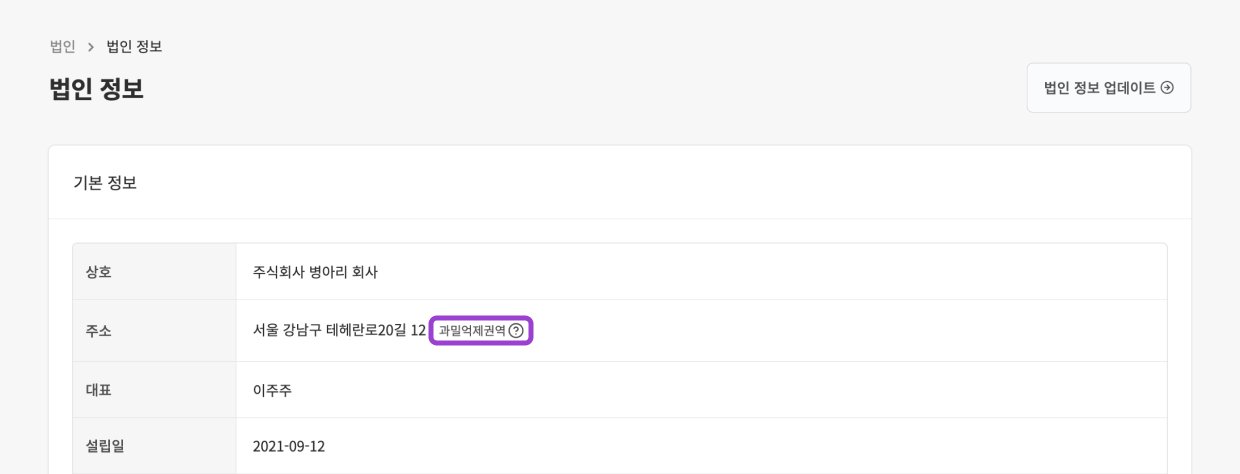Go to 법인 in the breadcrumb

coord(63,46)
